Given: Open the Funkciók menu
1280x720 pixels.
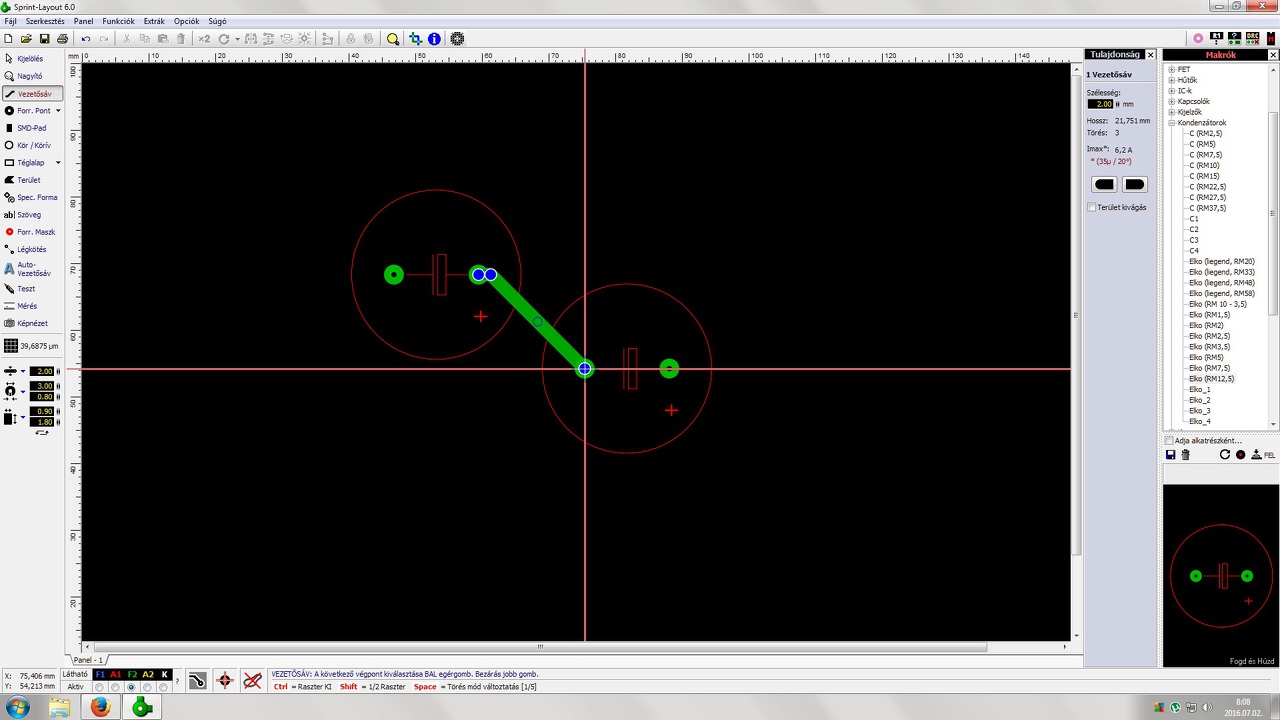Looking at the screenshot, I should pyautogui.click(x=118, y=21).
